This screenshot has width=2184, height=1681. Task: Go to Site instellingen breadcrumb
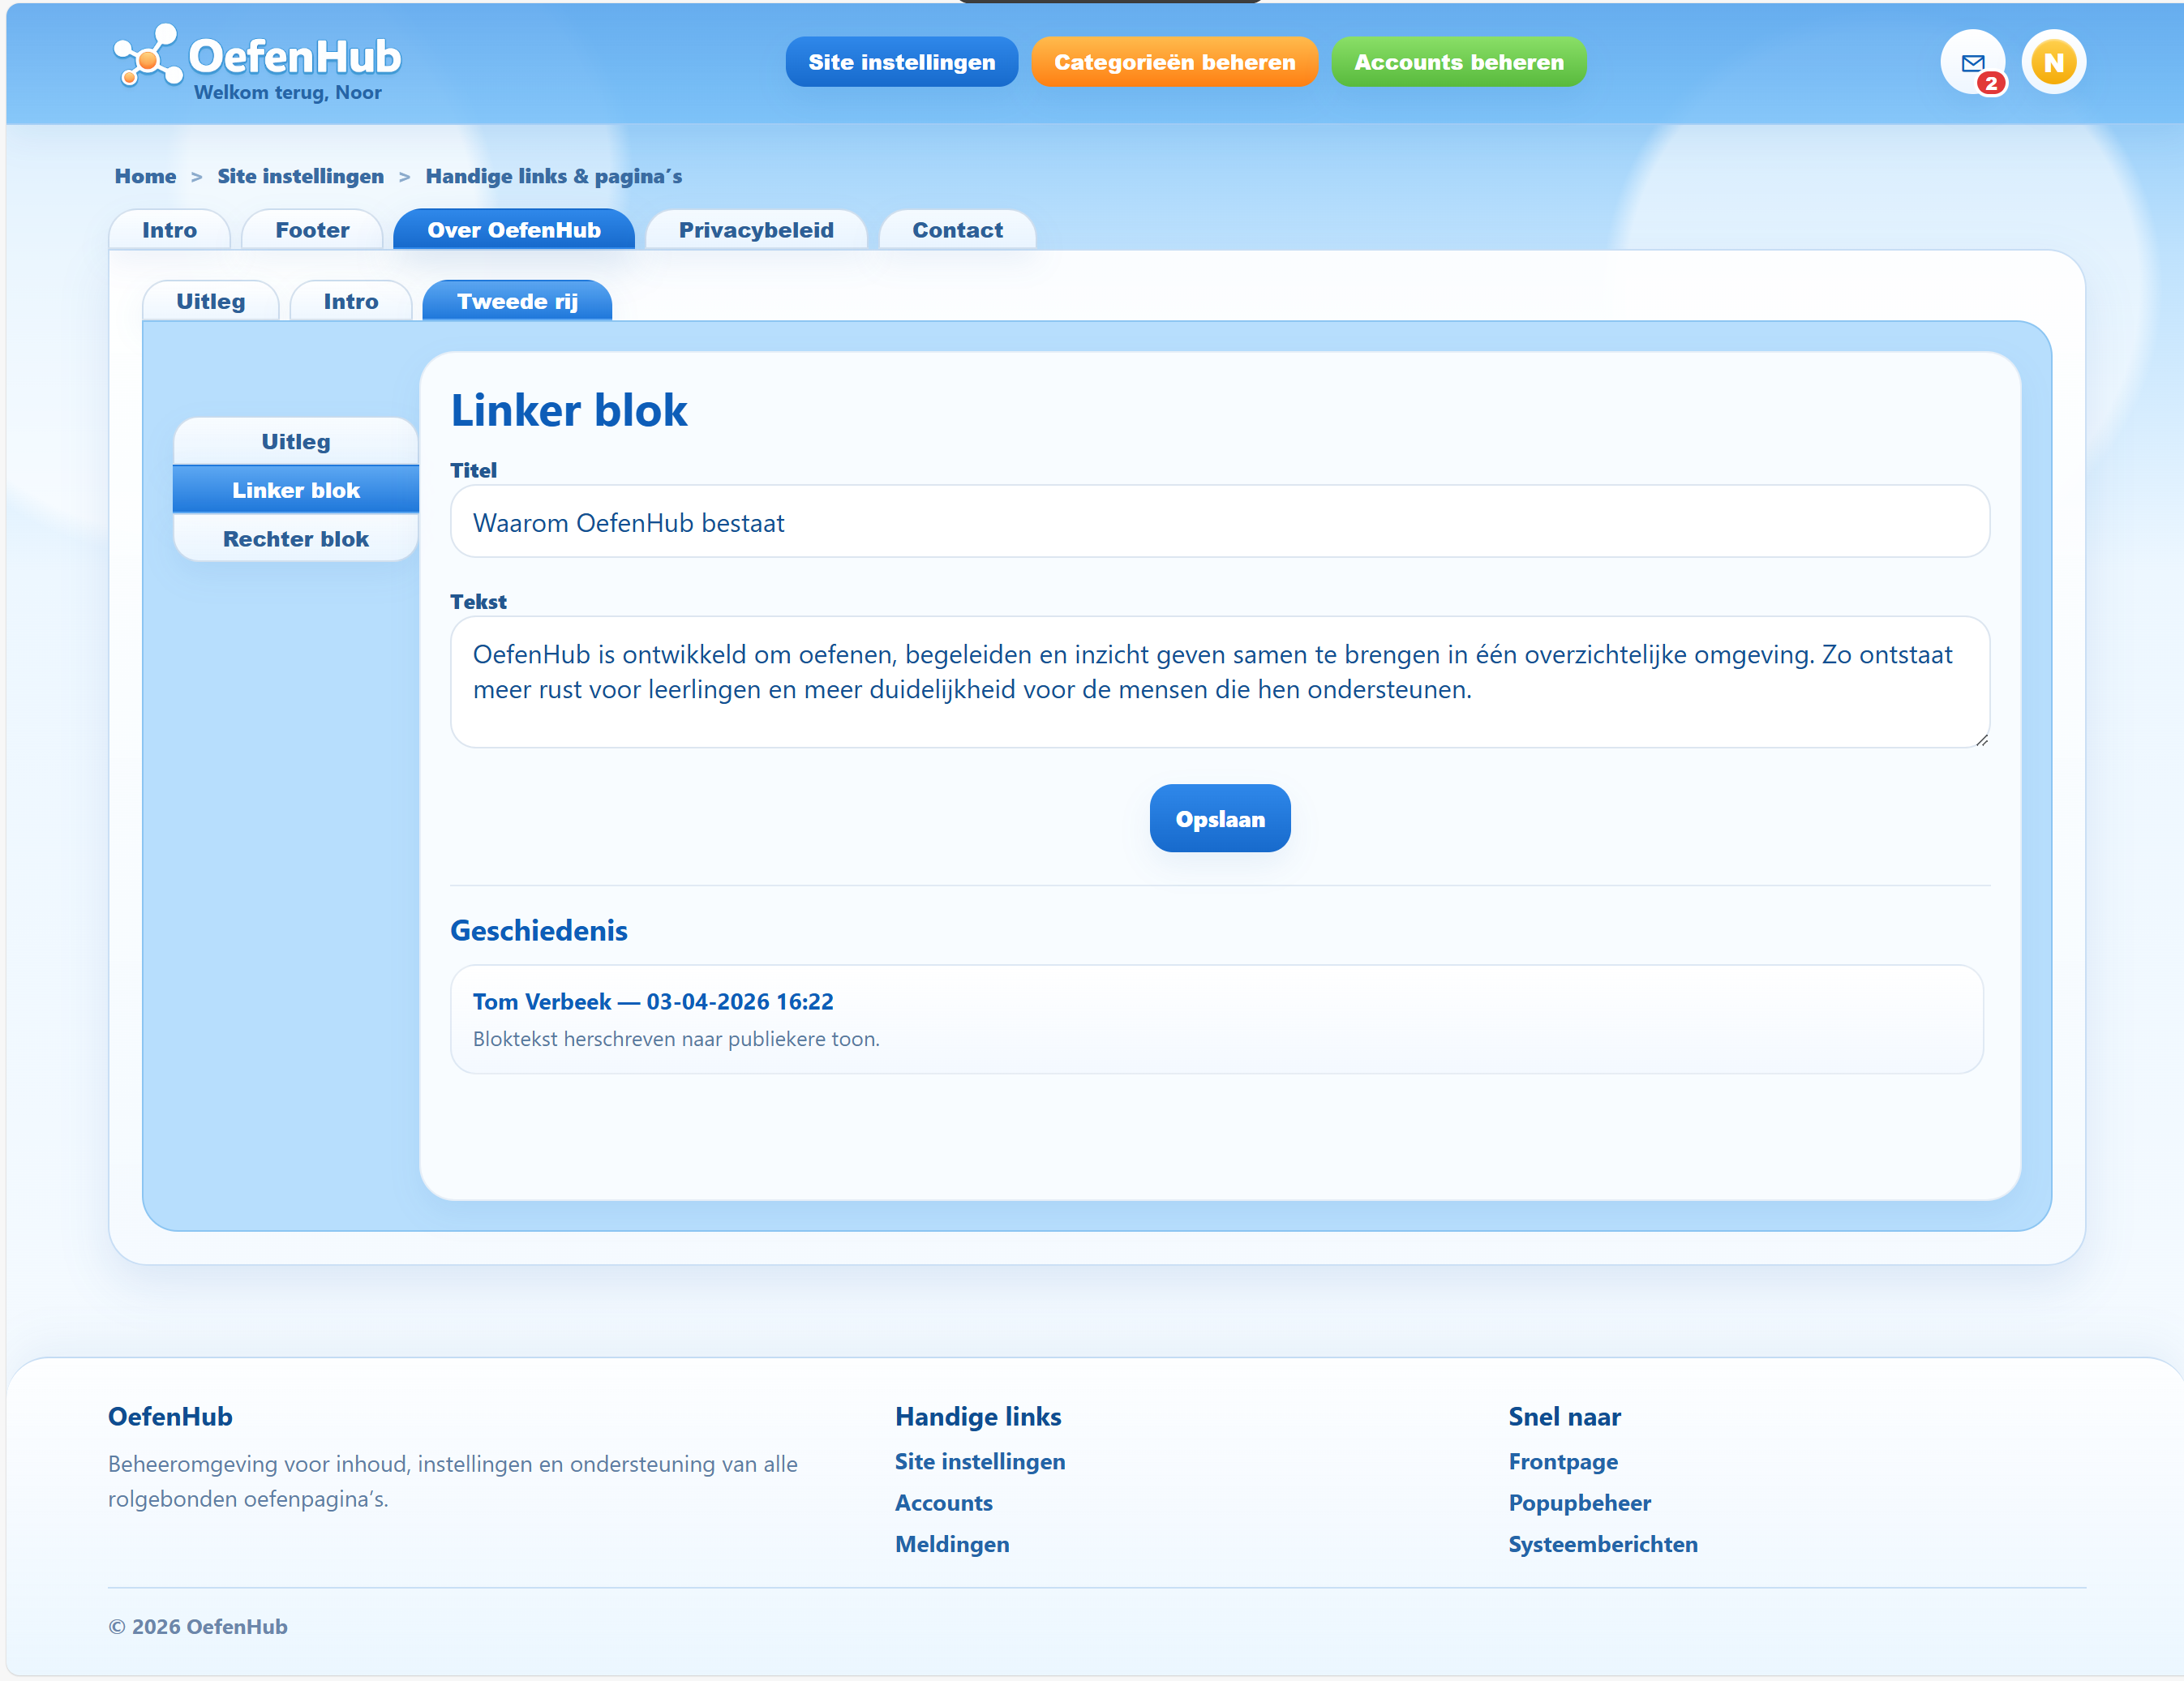tap(300, 176)
